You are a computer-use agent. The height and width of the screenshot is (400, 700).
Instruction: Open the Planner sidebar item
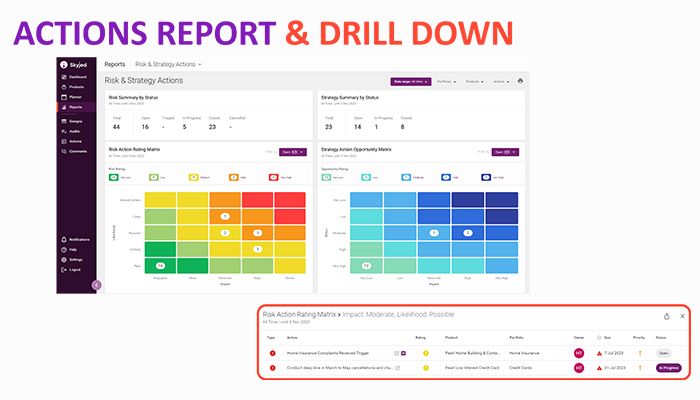click(75, 97)
